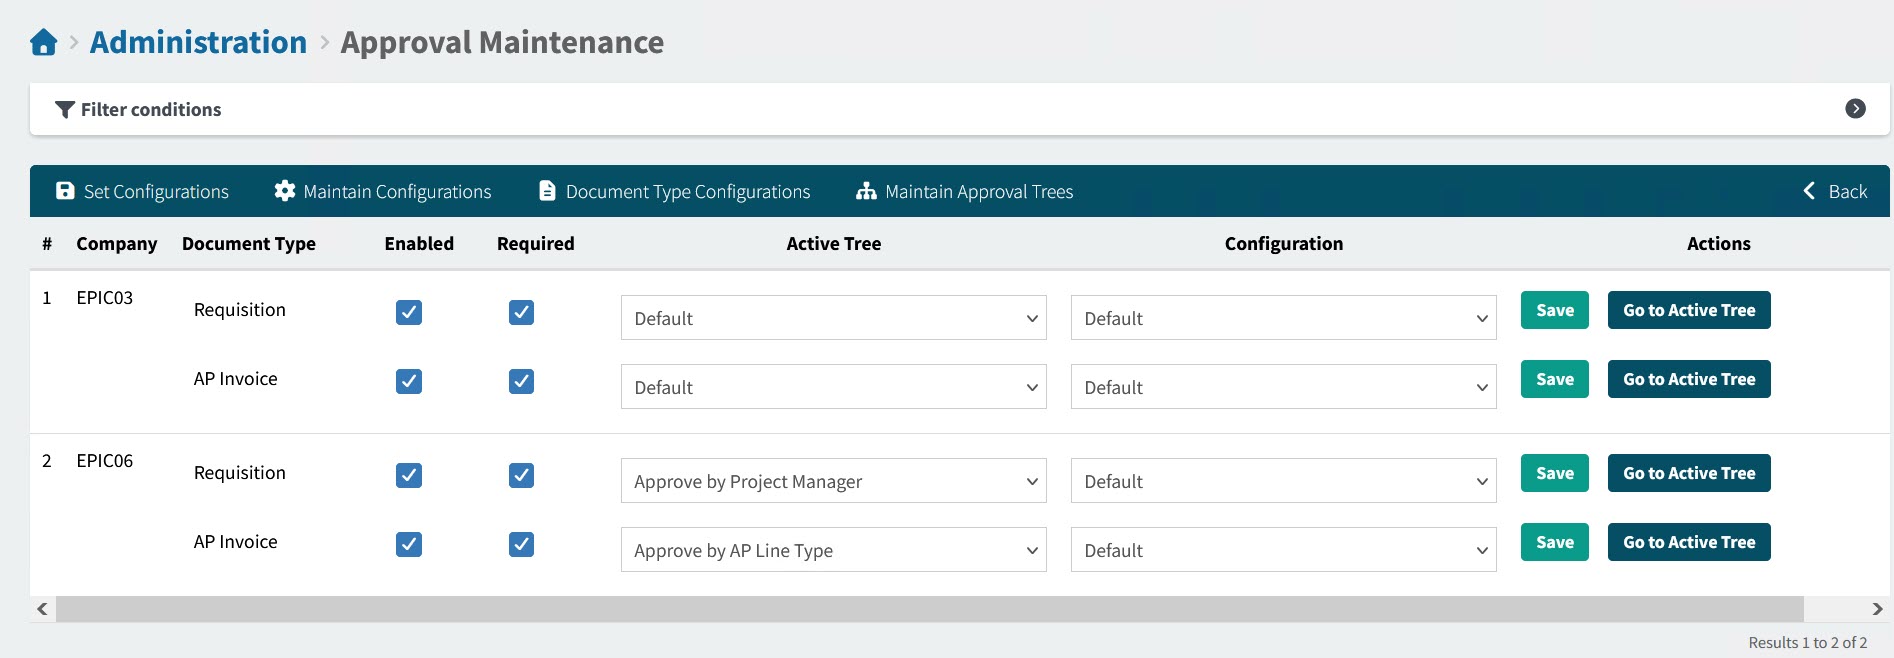1894x658 pixels.
Task: Click the Set Configurations save icon
Action: (x=65, y=191)
